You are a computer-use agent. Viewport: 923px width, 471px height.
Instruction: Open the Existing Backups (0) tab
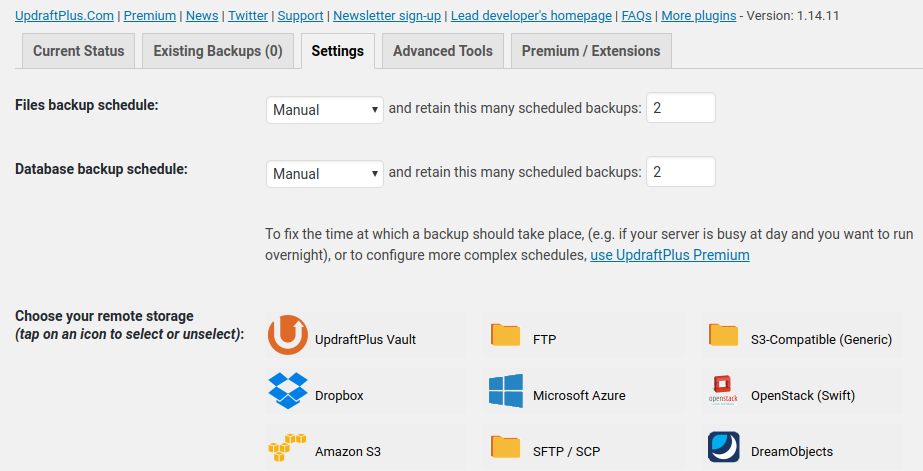(218, 51)
